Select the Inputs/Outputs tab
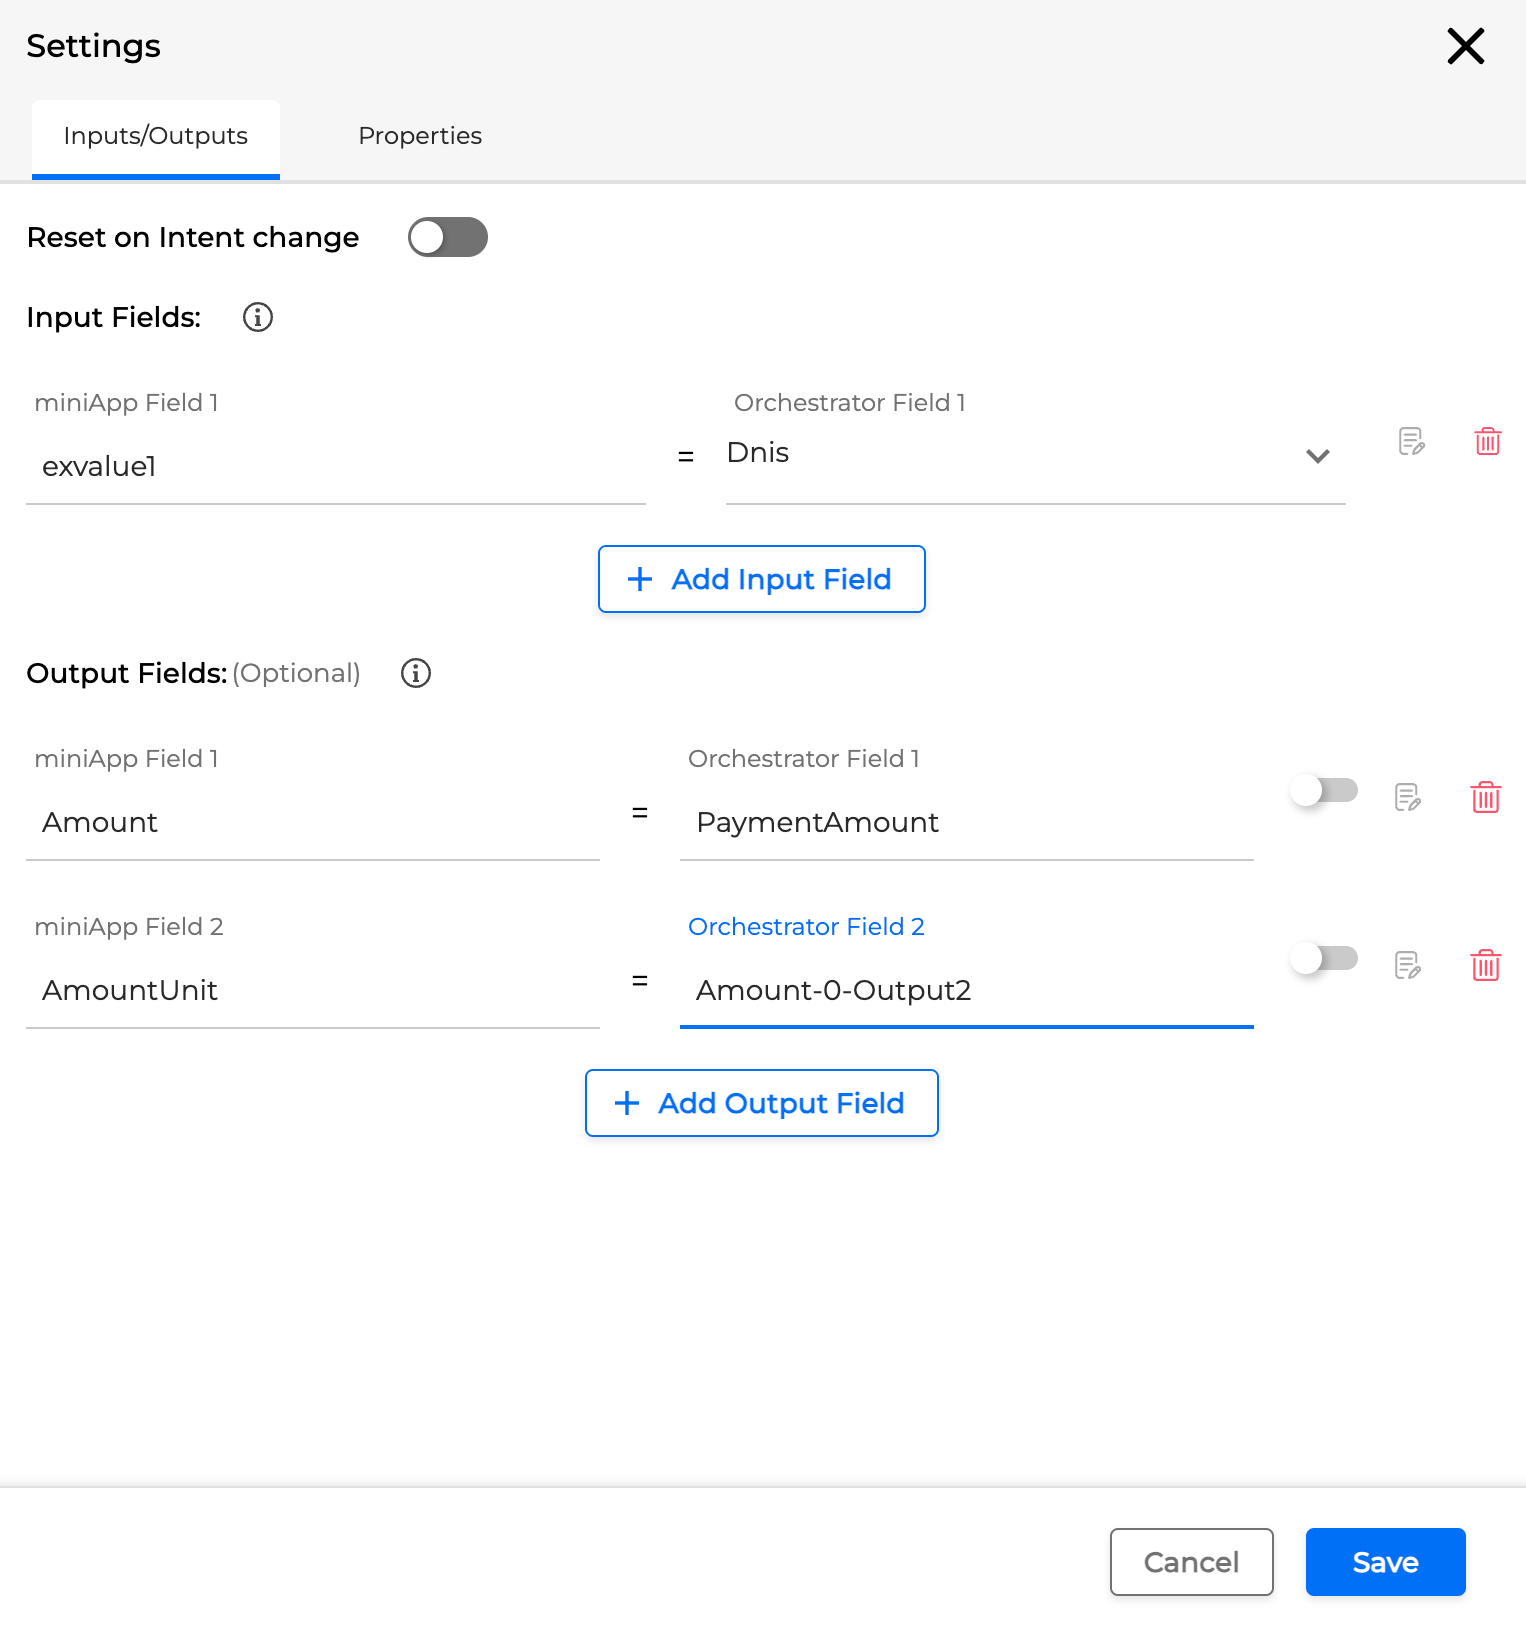 [156, 136]
